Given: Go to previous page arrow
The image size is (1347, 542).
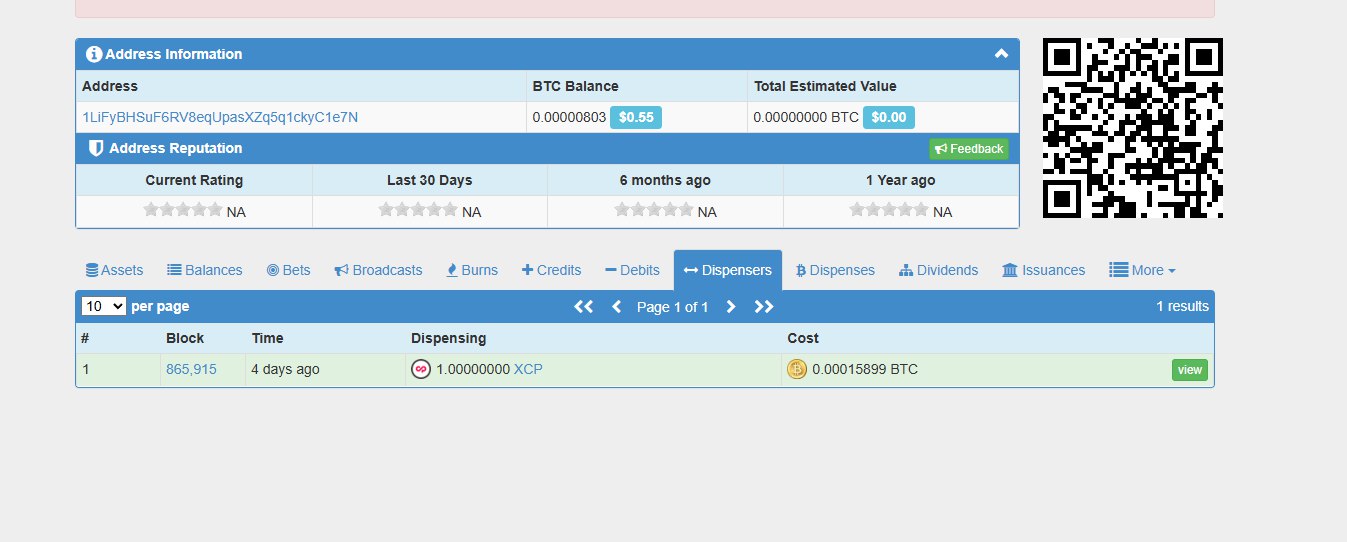Looking at the screenshot, I should coord(616,307).
